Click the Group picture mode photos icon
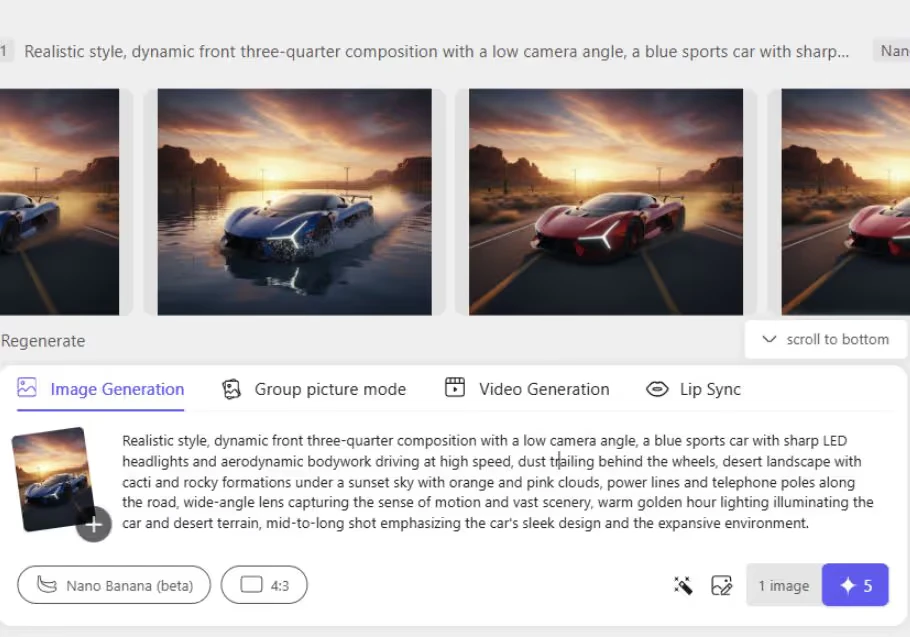This screenshot has width=910, height=637. 232,388
